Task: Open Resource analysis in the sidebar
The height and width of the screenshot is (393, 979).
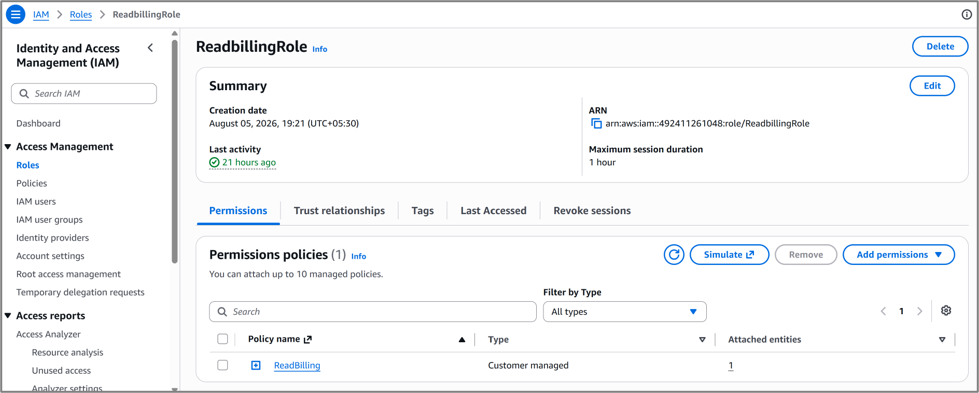Action: click(67, 352)
